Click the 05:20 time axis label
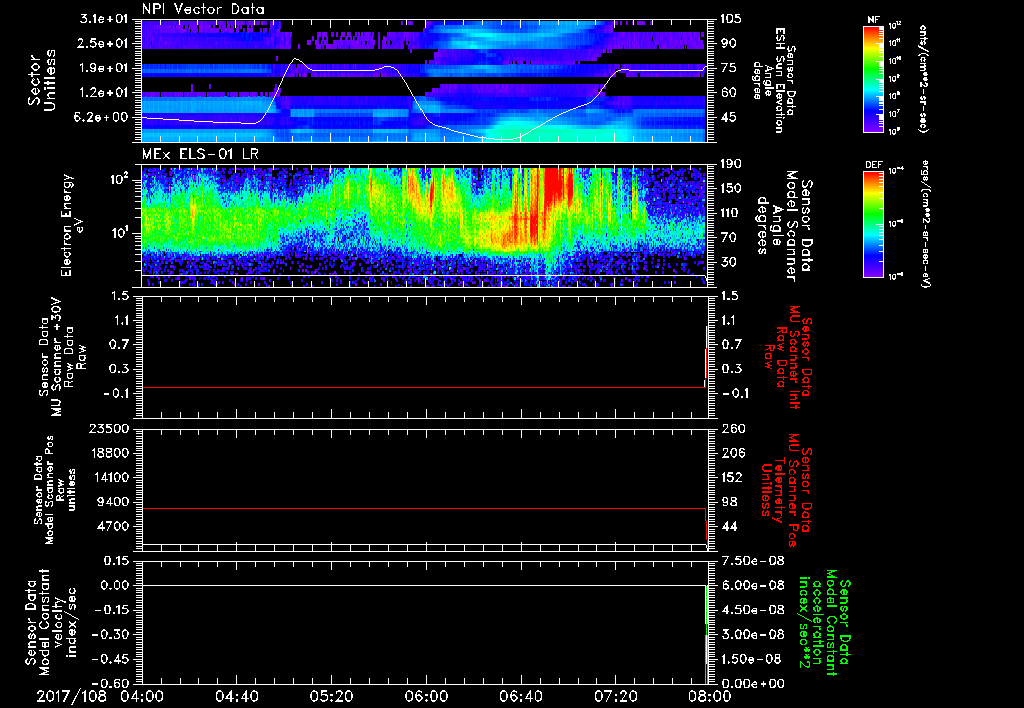Screen dimensions: 1024x708 point(330,694)
